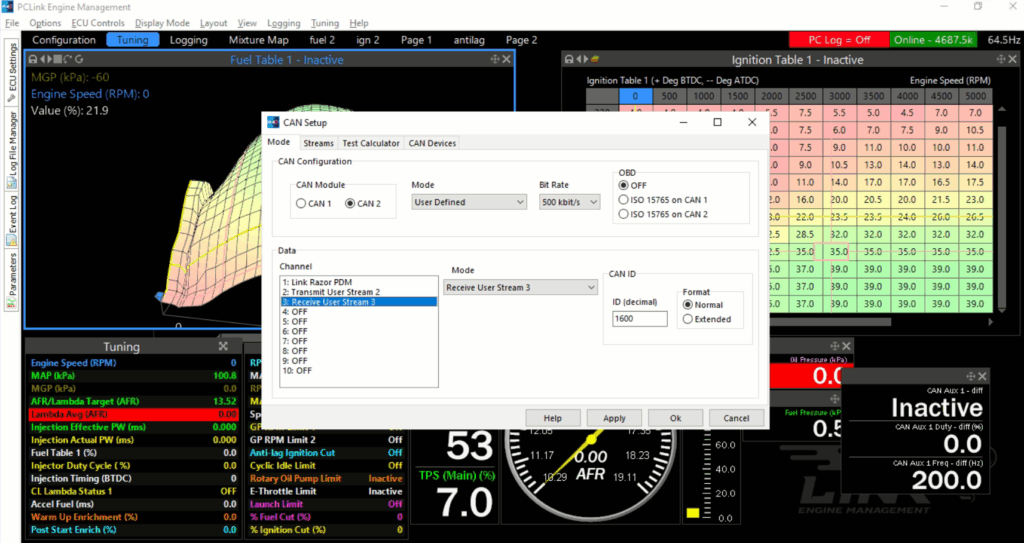The width and height of the screenshot is (1024, 543).
Task: Switch to the Mixture Map page tab
Action: click(259, 40)
